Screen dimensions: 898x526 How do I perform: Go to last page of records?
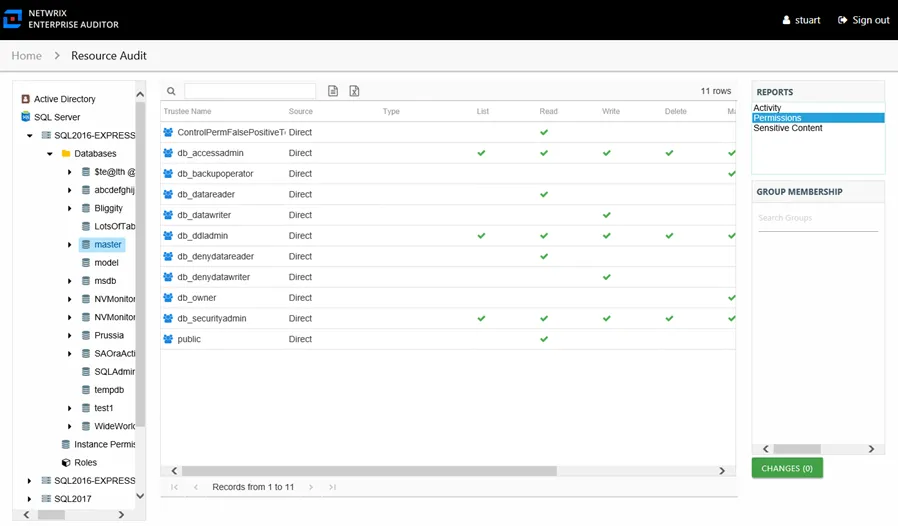click(332, 487)
